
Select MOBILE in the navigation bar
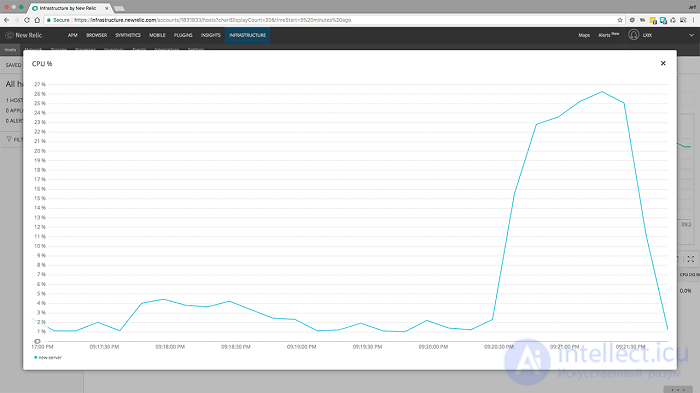[157, 35]
